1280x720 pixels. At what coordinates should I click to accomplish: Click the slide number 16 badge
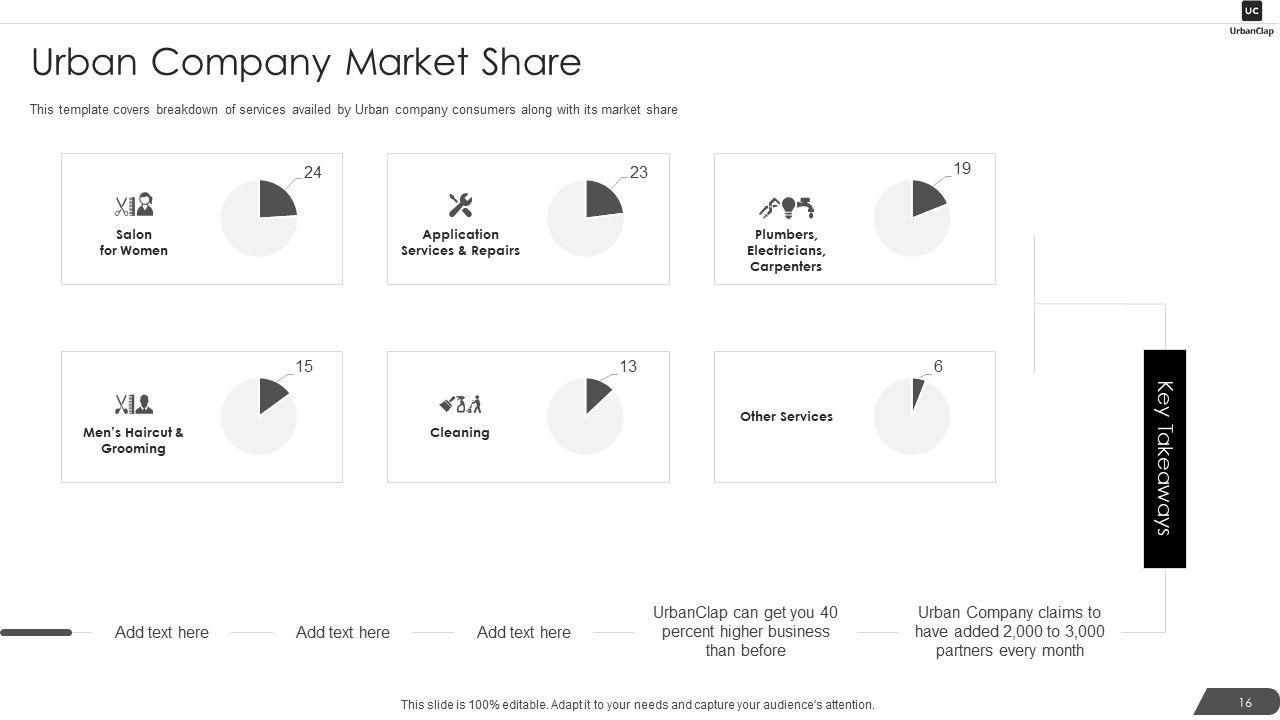tap(1244, 703)
